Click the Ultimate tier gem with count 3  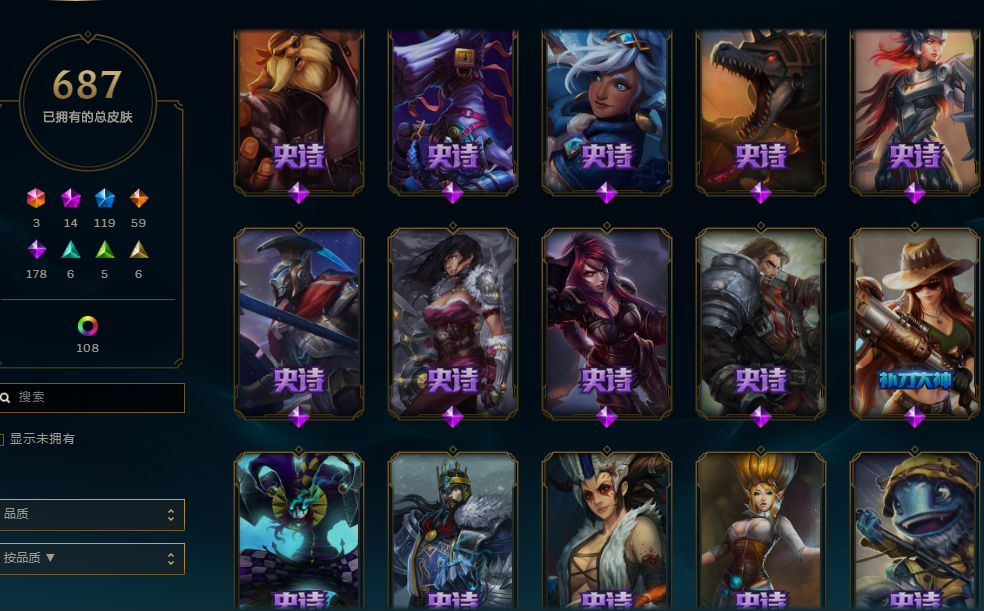(36, 198)
